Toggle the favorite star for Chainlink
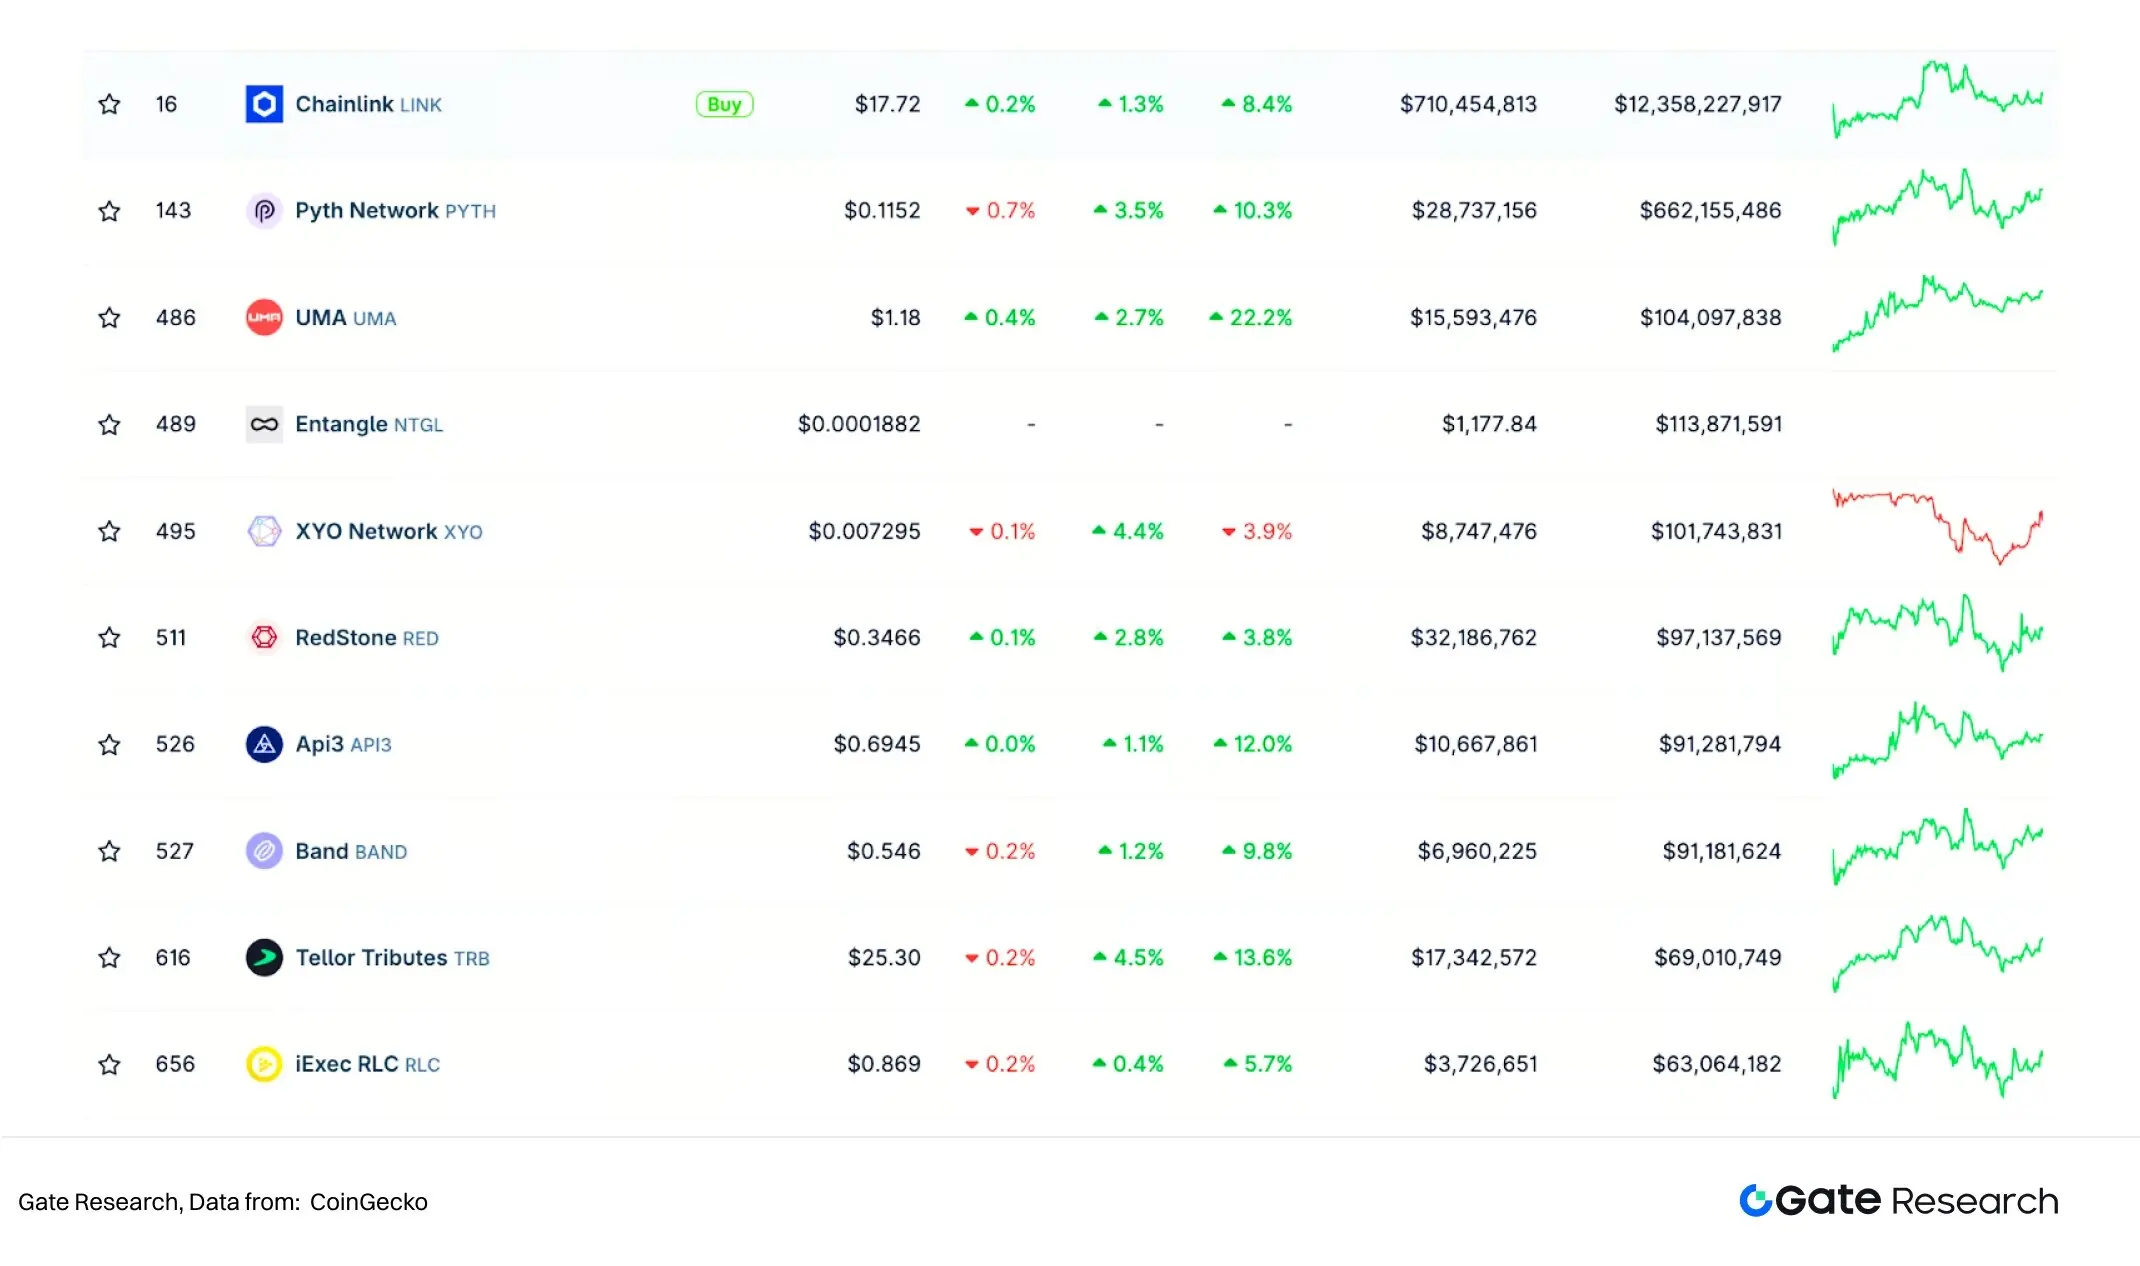The width and height of the screenshot is (2140, 1266). click(x=110, y=104)
